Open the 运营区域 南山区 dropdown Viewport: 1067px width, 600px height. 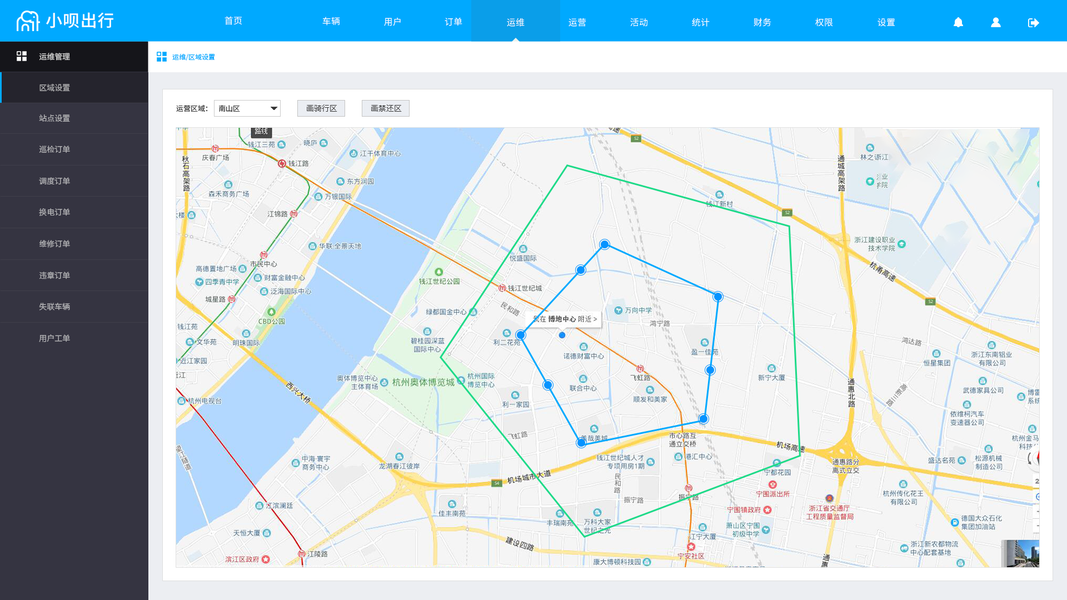(x=247, y=108)
